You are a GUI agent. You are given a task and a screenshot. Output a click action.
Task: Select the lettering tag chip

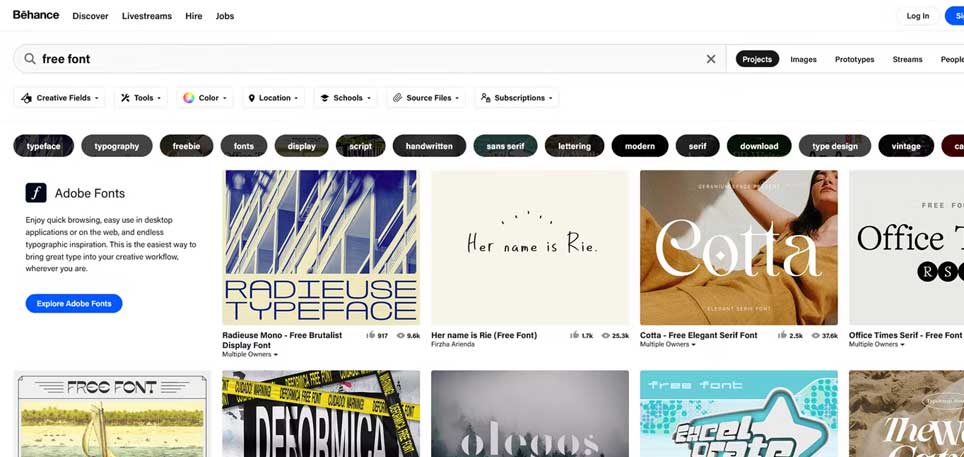pos(574,146)
